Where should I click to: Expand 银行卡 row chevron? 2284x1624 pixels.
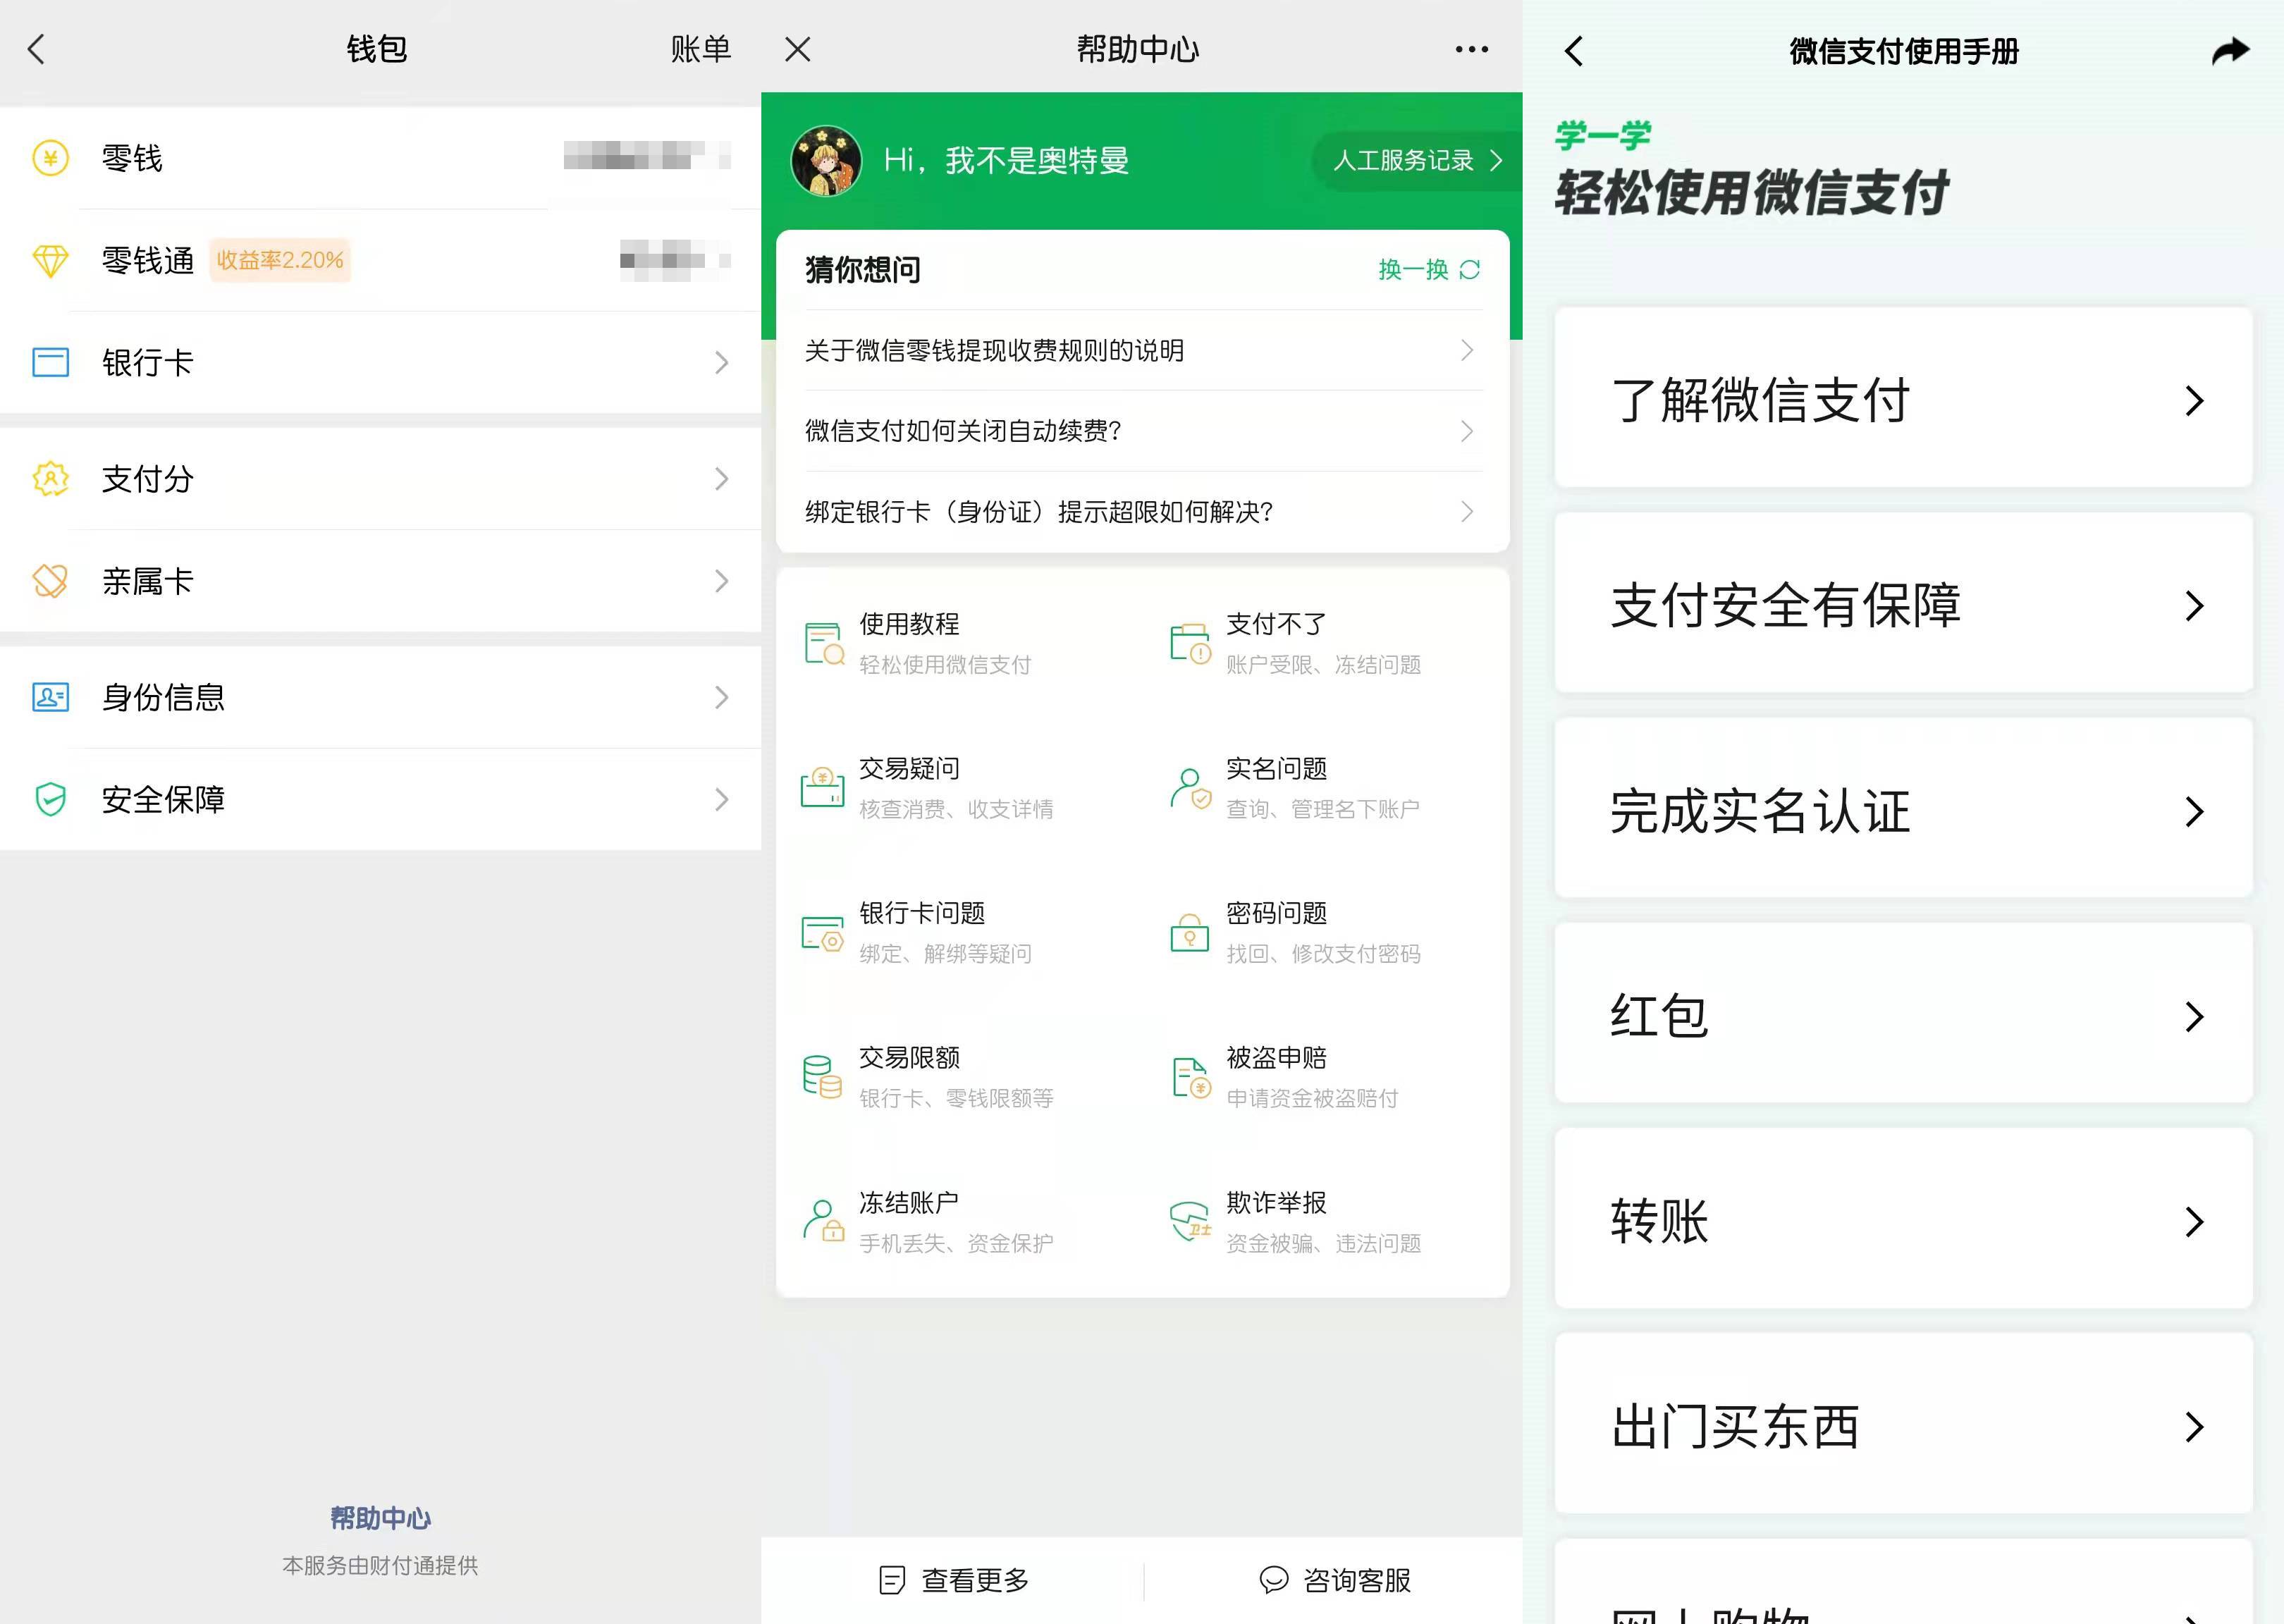721,362
